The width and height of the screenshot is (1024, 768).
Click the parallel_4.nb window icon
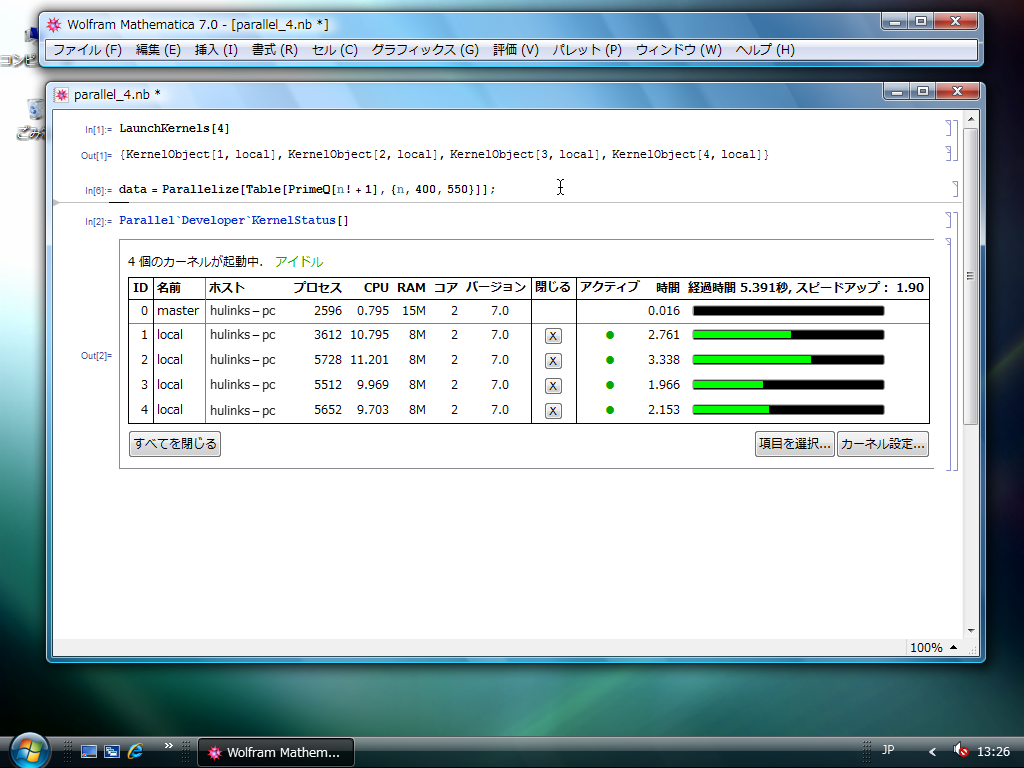pos(61,95)
